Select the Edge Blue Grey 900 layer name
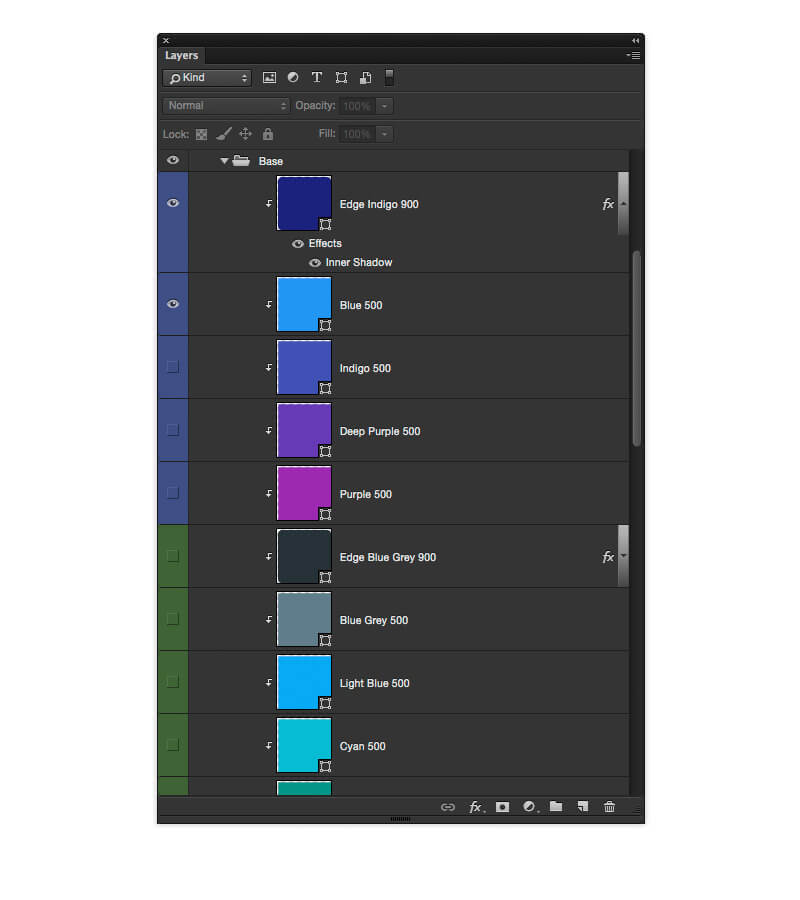 click(x=387, y=557)
